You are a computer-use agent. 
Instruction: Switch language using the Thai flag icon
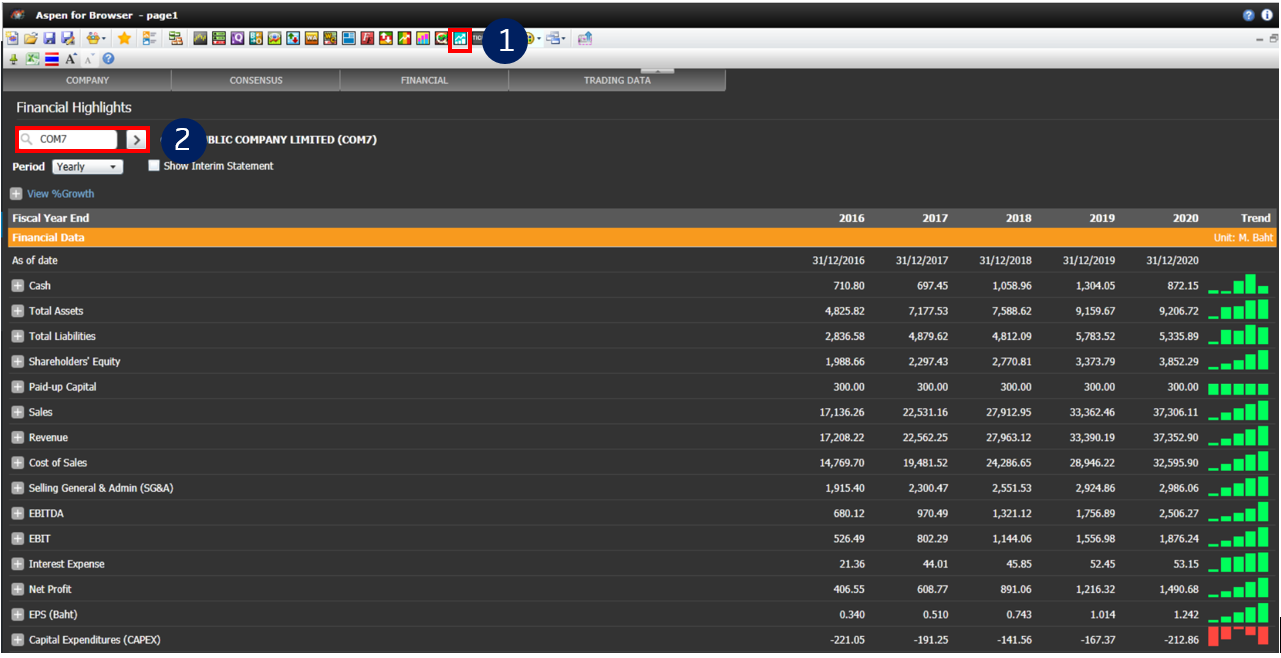(52, 59)
